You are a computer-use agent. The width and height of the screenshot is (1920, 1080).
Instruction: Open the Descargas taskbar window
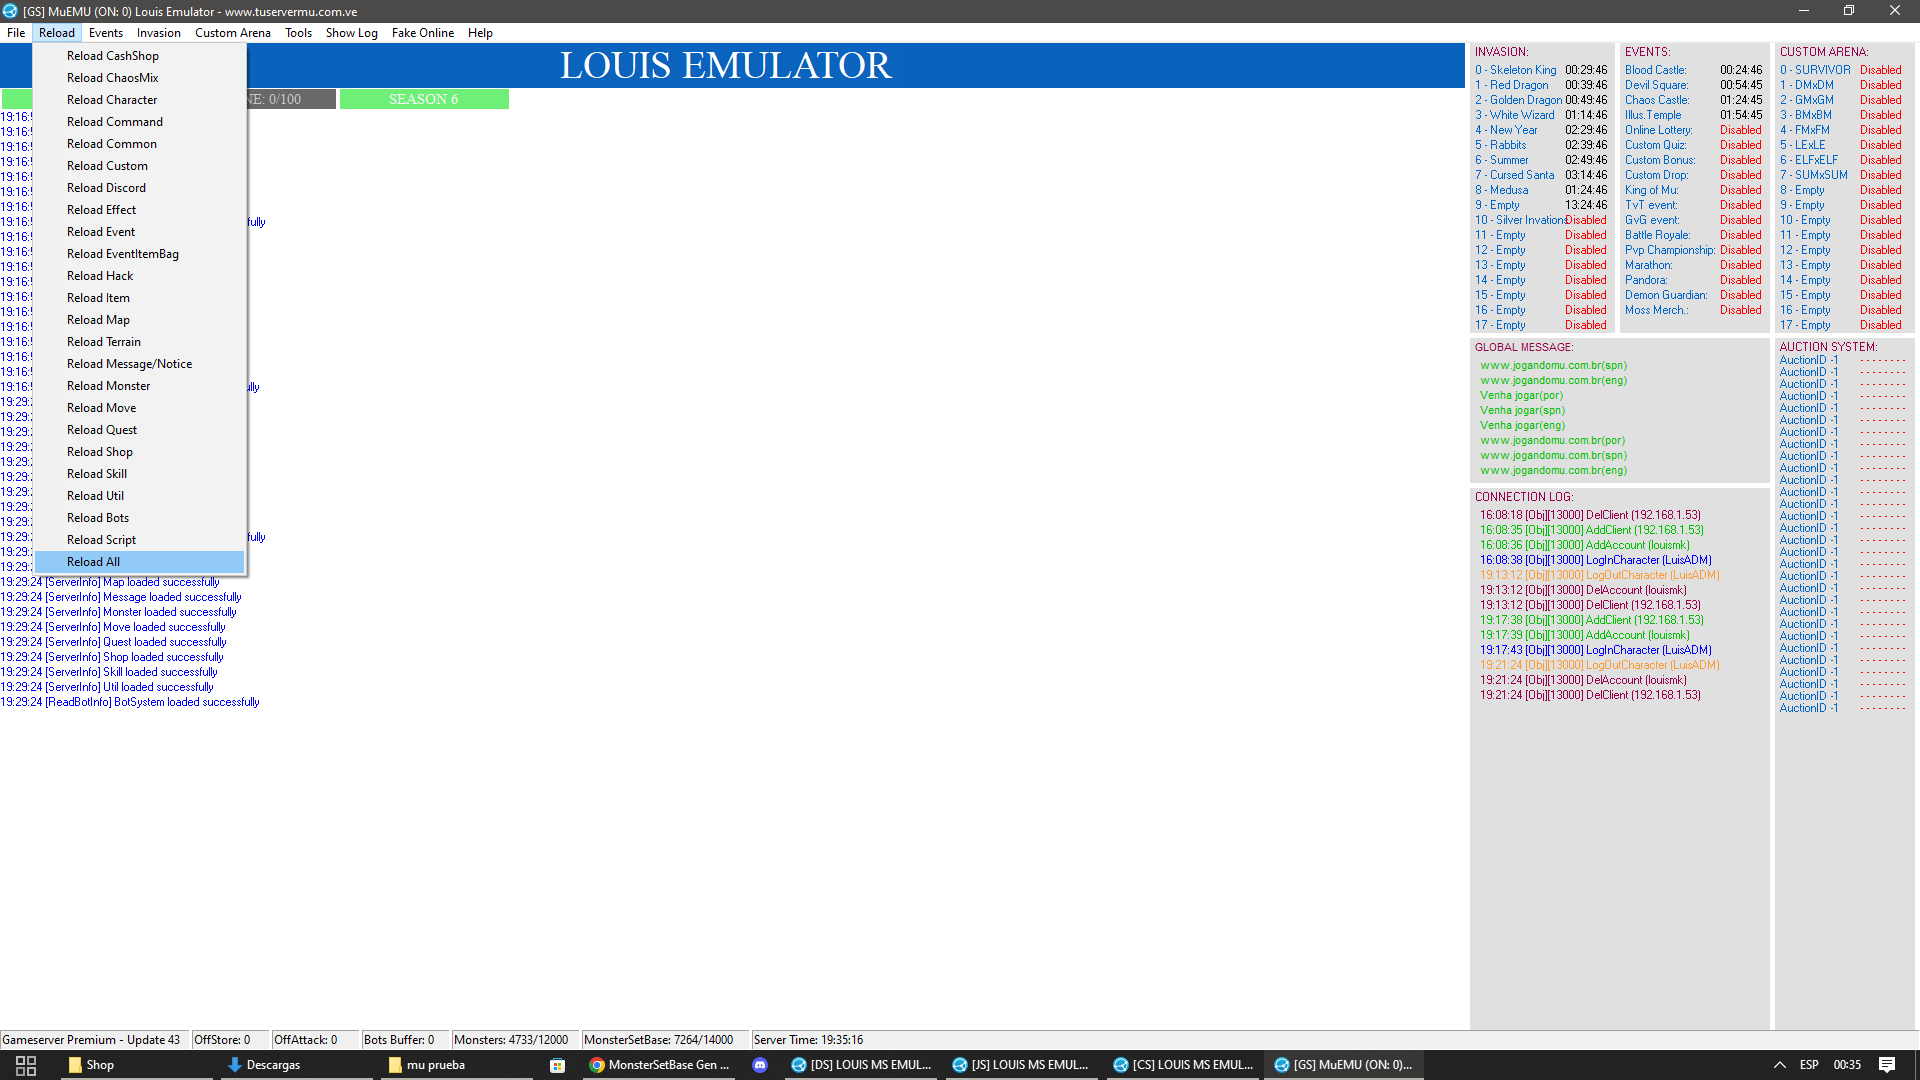[x=295, y=1065]
